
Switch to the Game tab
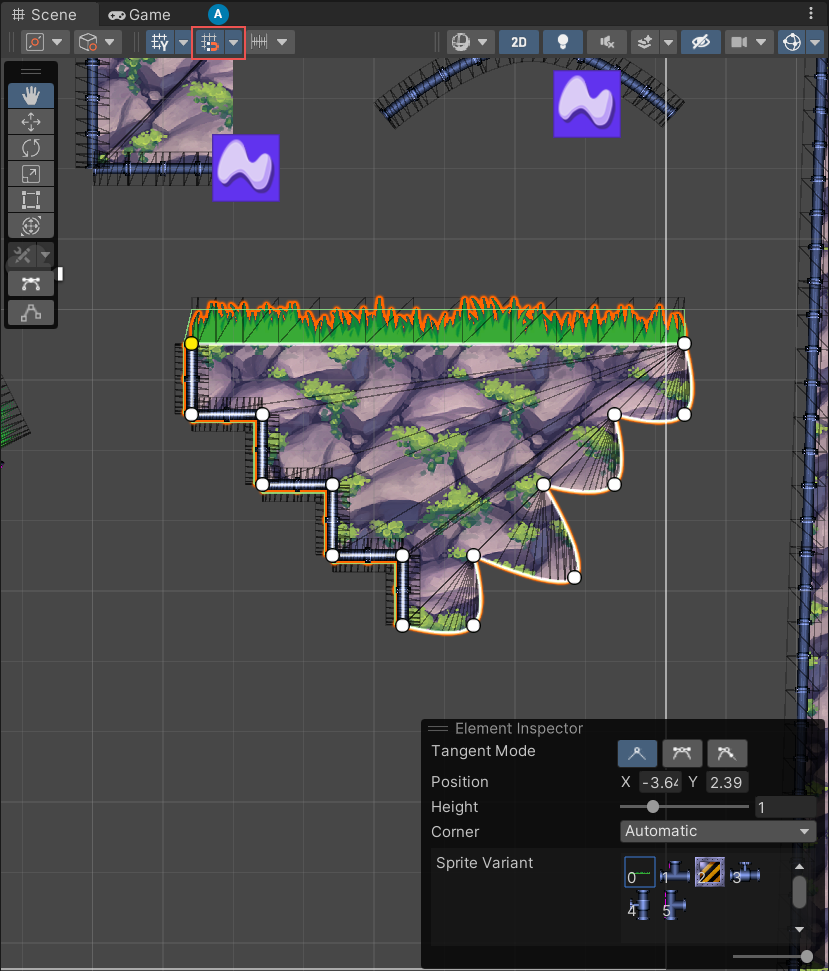[x=140, y=14]
